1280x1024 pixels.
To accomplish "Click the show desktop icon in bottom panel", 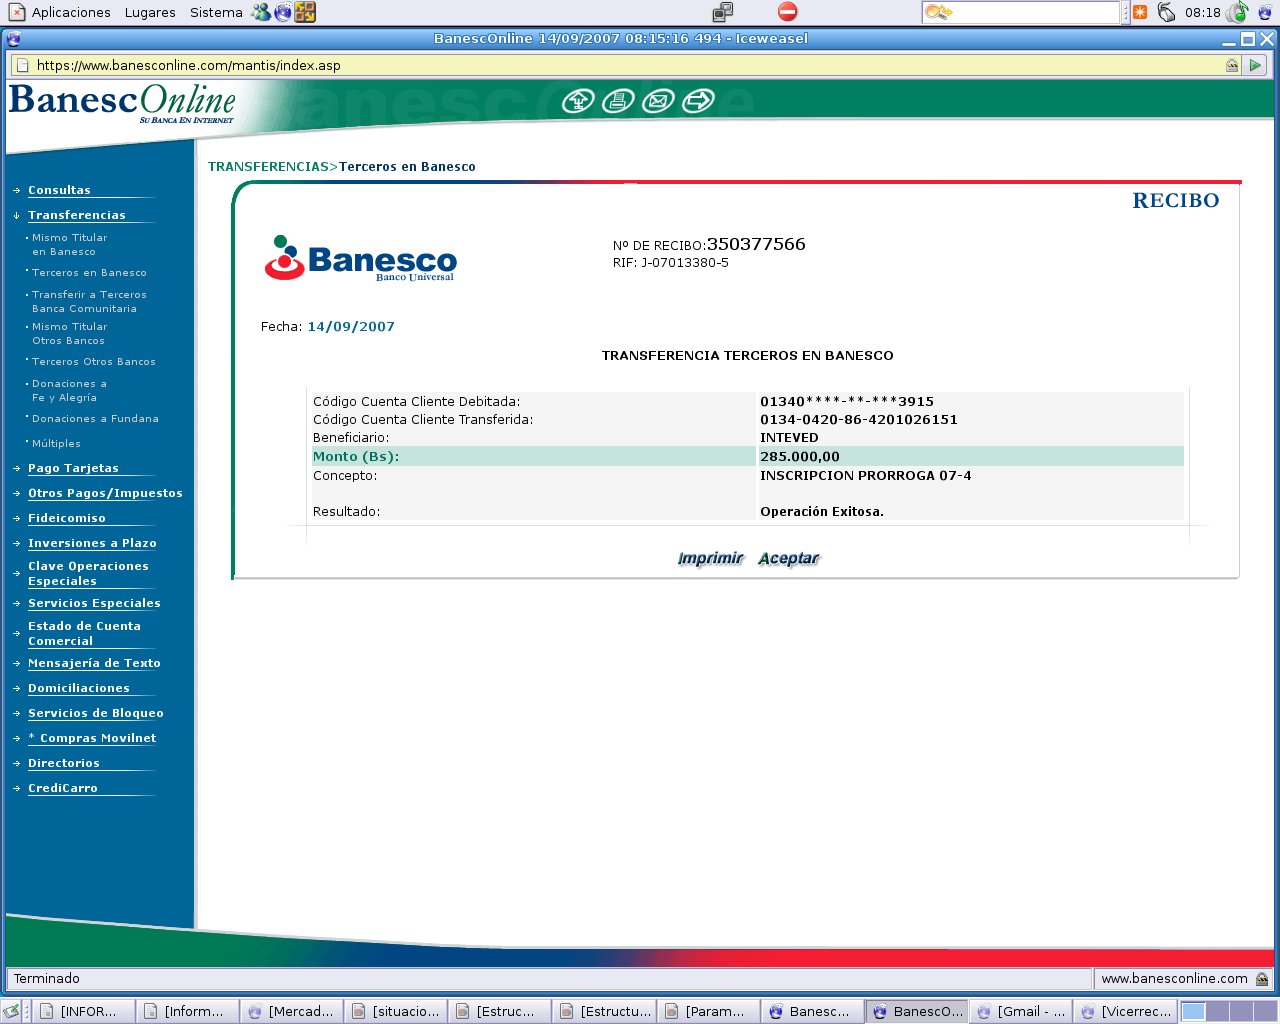I will pos(11,1011).
